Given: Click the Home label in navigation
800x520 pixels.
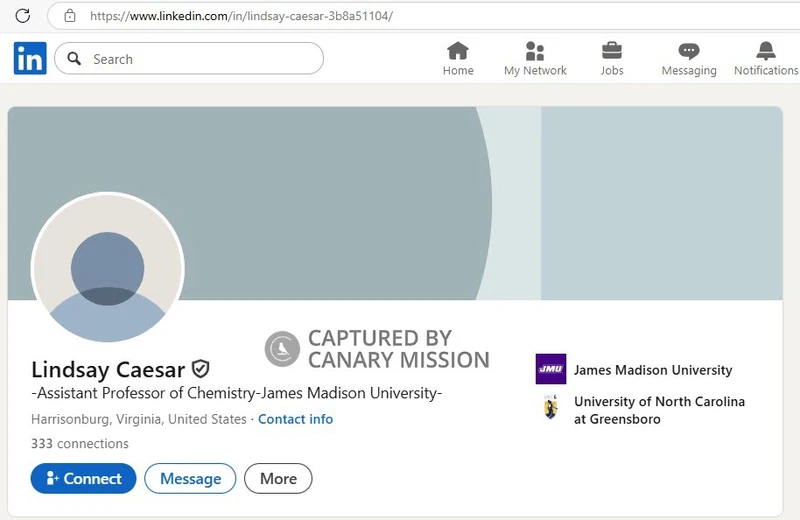Looking at the screenshot, I should pos(458,70).
